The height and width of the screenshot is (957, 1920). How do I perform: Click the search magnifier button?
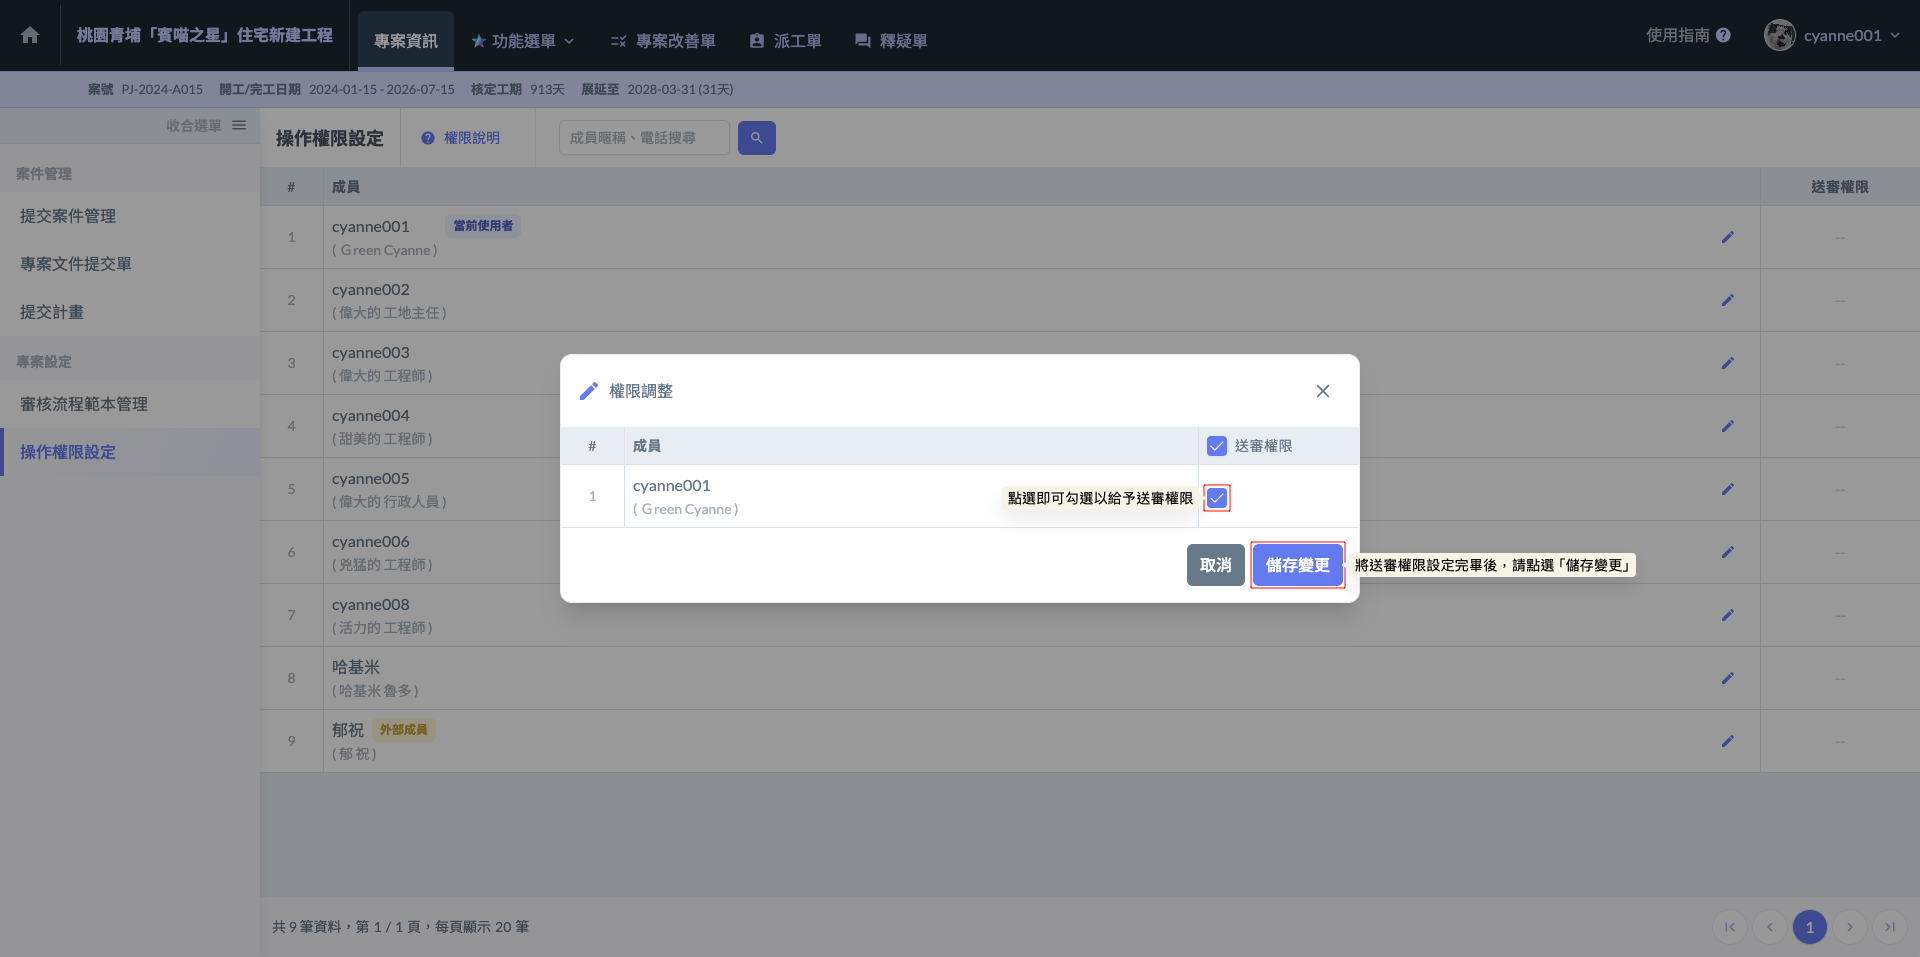[757, 138]
